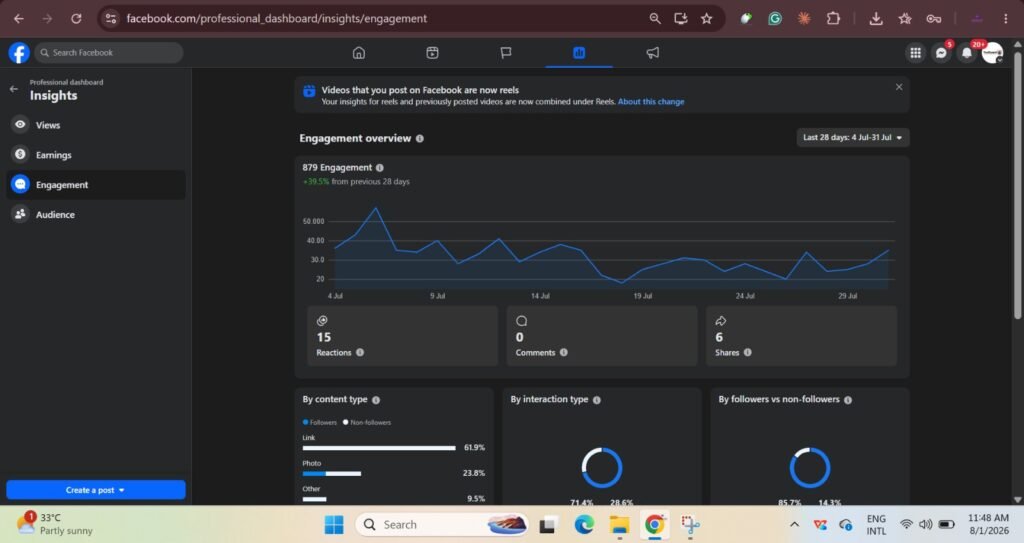Open the browser Extensions puzzle icon
1024x543 pixels.
coord(833,18)
